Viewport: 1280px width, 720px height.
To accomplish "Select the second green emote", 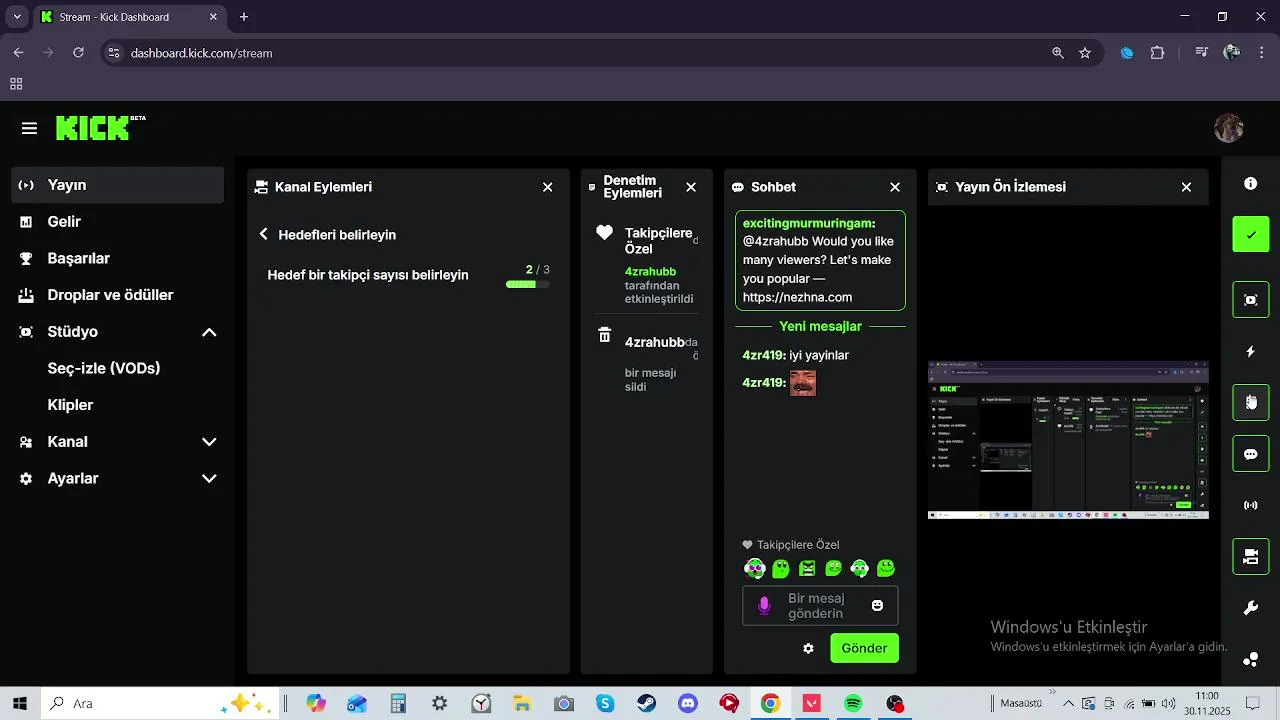I will click(781, 569).
